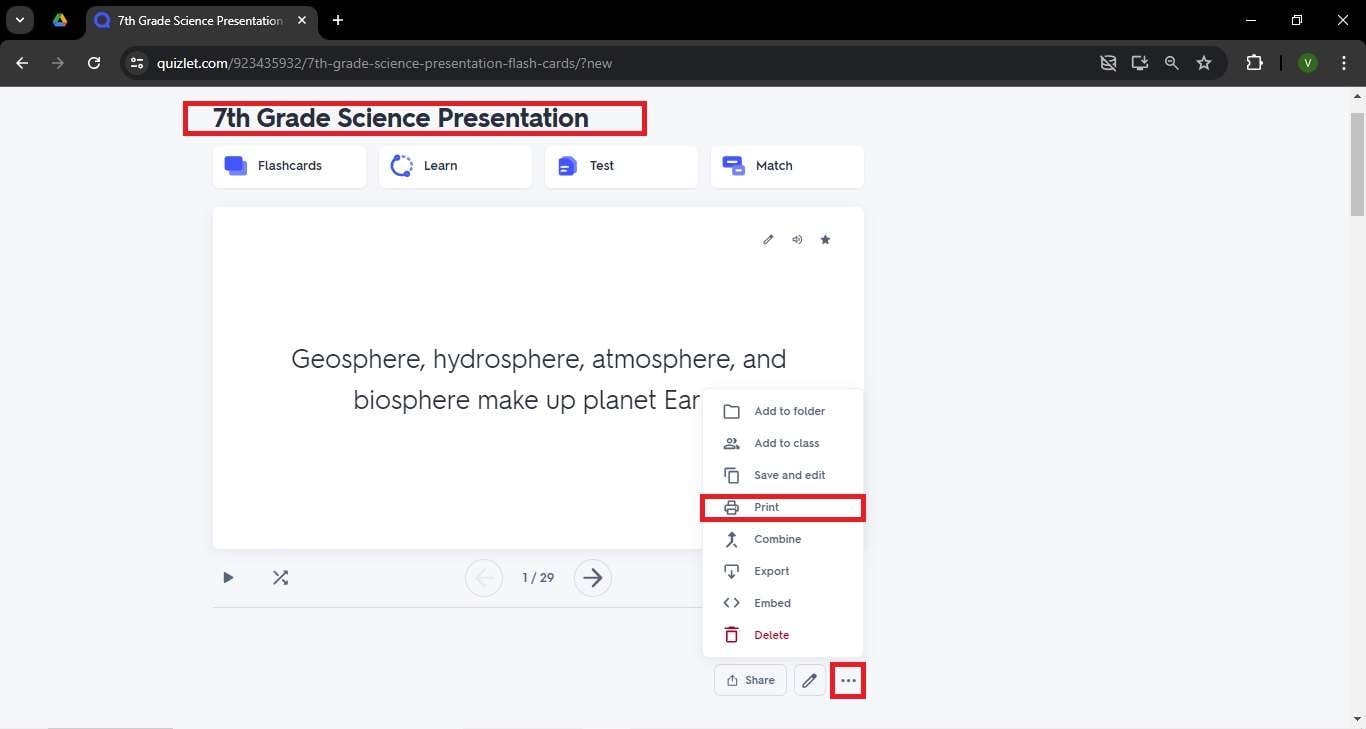The height and width of the screenshot is (729, 1366).
Task: Click the three-dot more options icon
Action: point(847,680)
